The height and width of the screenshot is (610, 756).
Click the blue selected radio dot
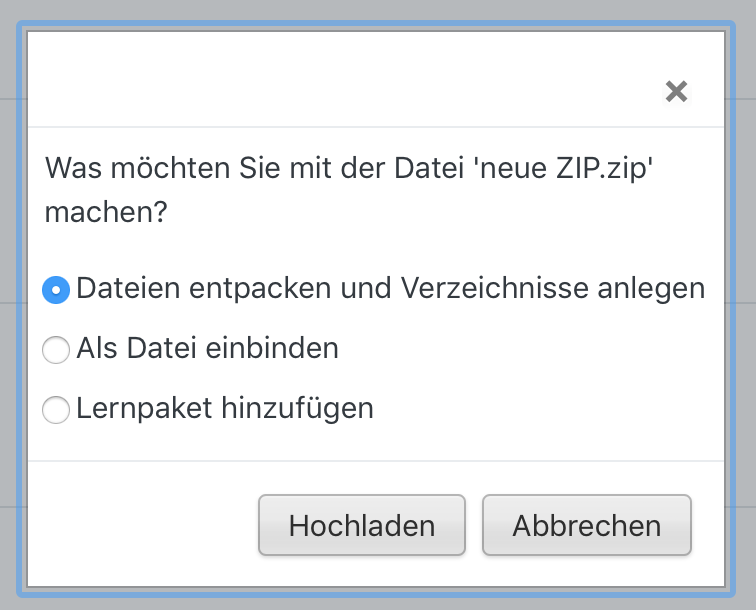(56, 290)
